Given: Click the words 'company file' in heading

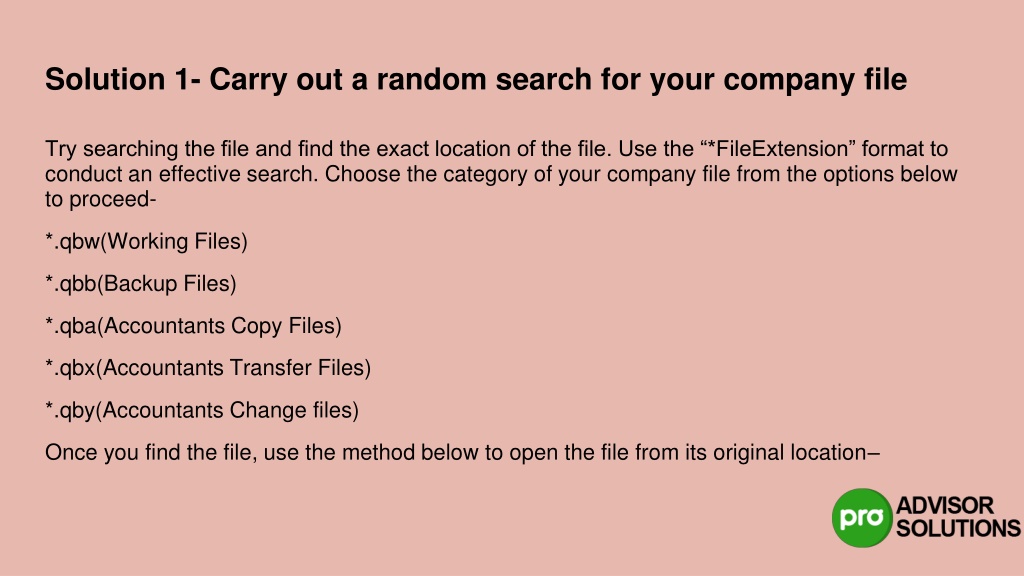Looking at the screenshot, I should pos(815,80).
